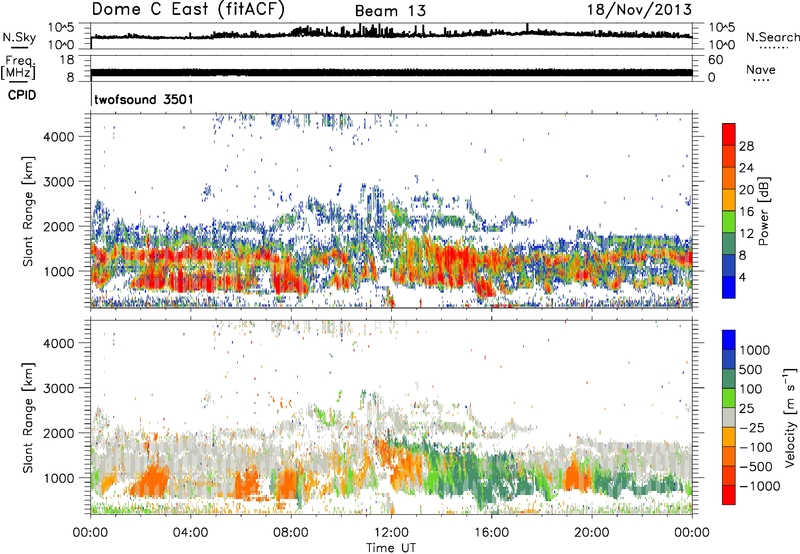Click the '18' frequency axis tick label
The width and height of the screenshot is (800, 554).
click(x=67, y=60)
